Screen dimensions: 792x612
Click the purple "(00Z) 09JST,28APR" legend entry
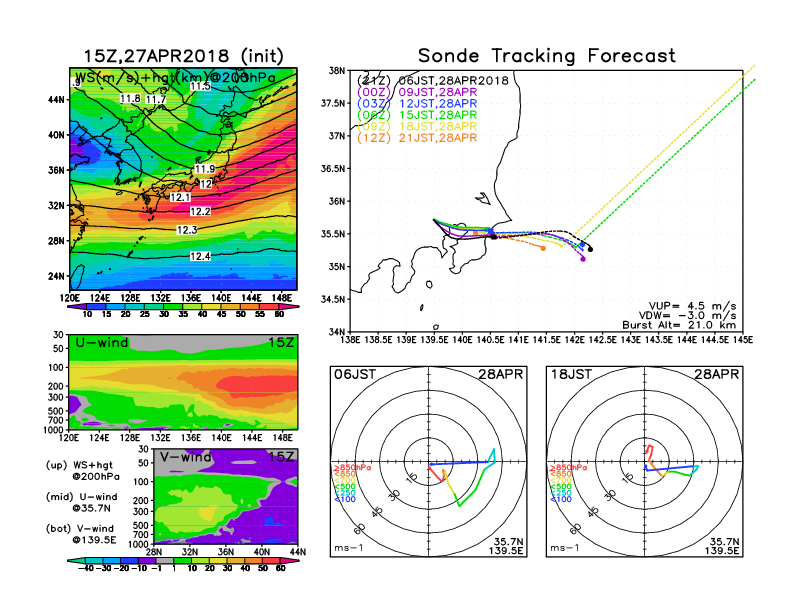pyautogui.click(x=417, y=92)
